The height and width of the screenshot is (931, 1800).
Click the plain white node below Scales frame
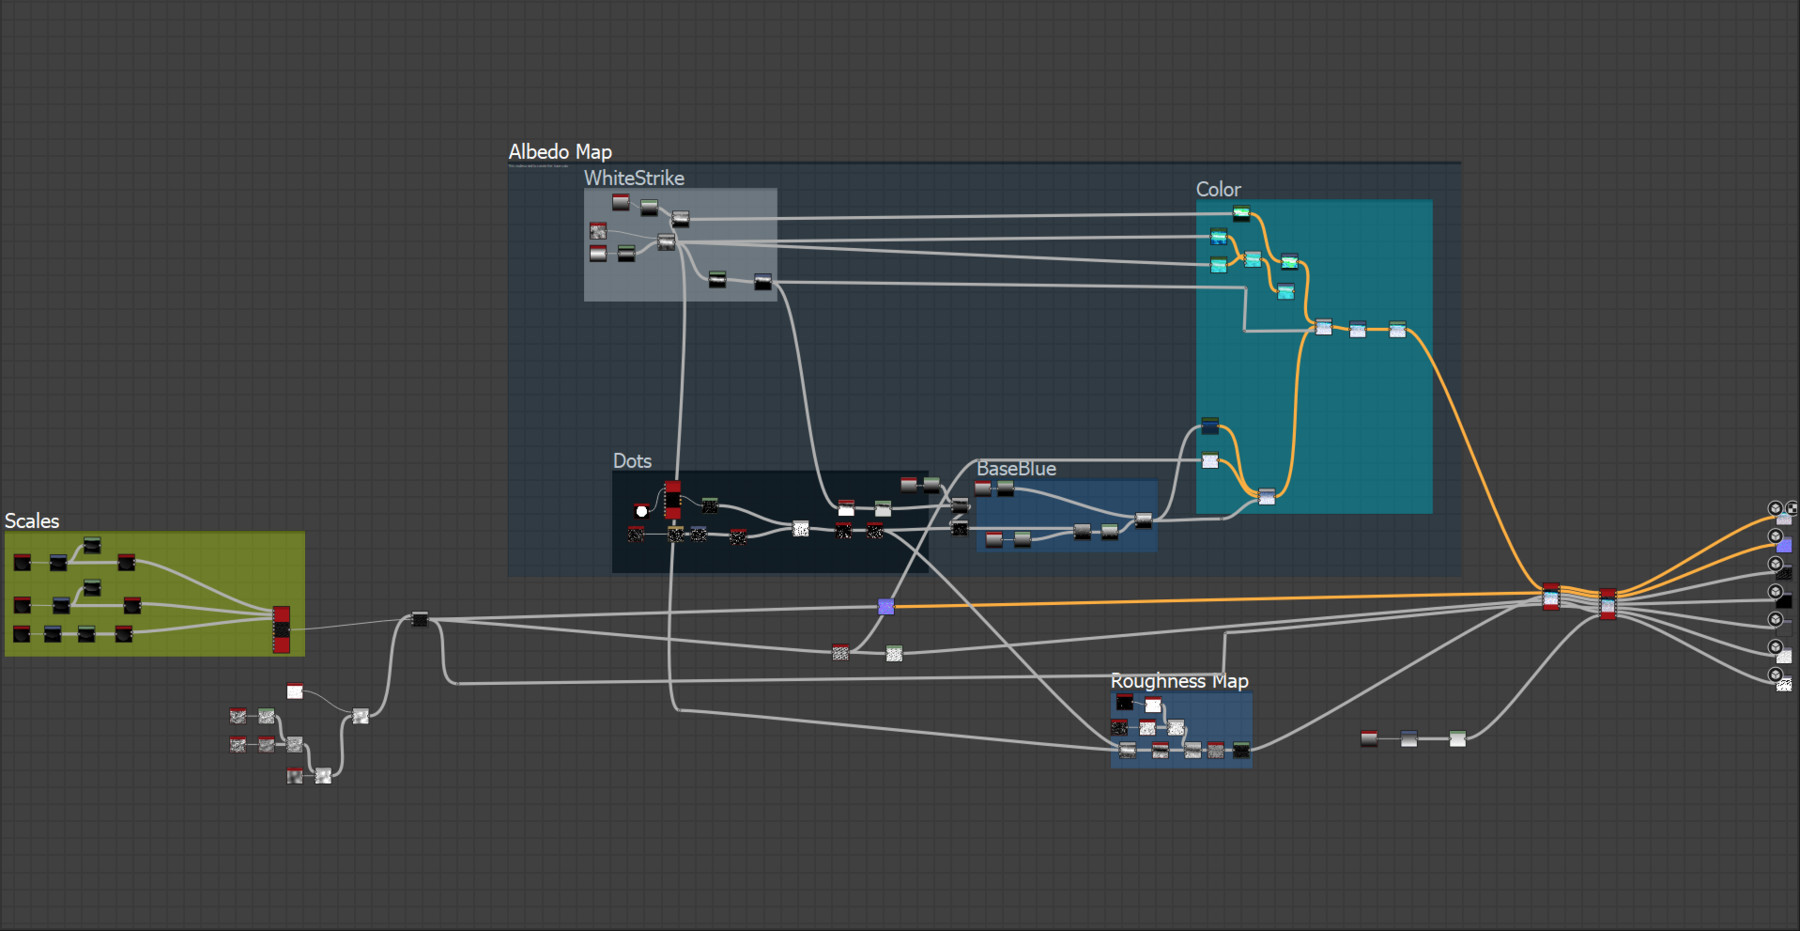click(x=295, y=692)
